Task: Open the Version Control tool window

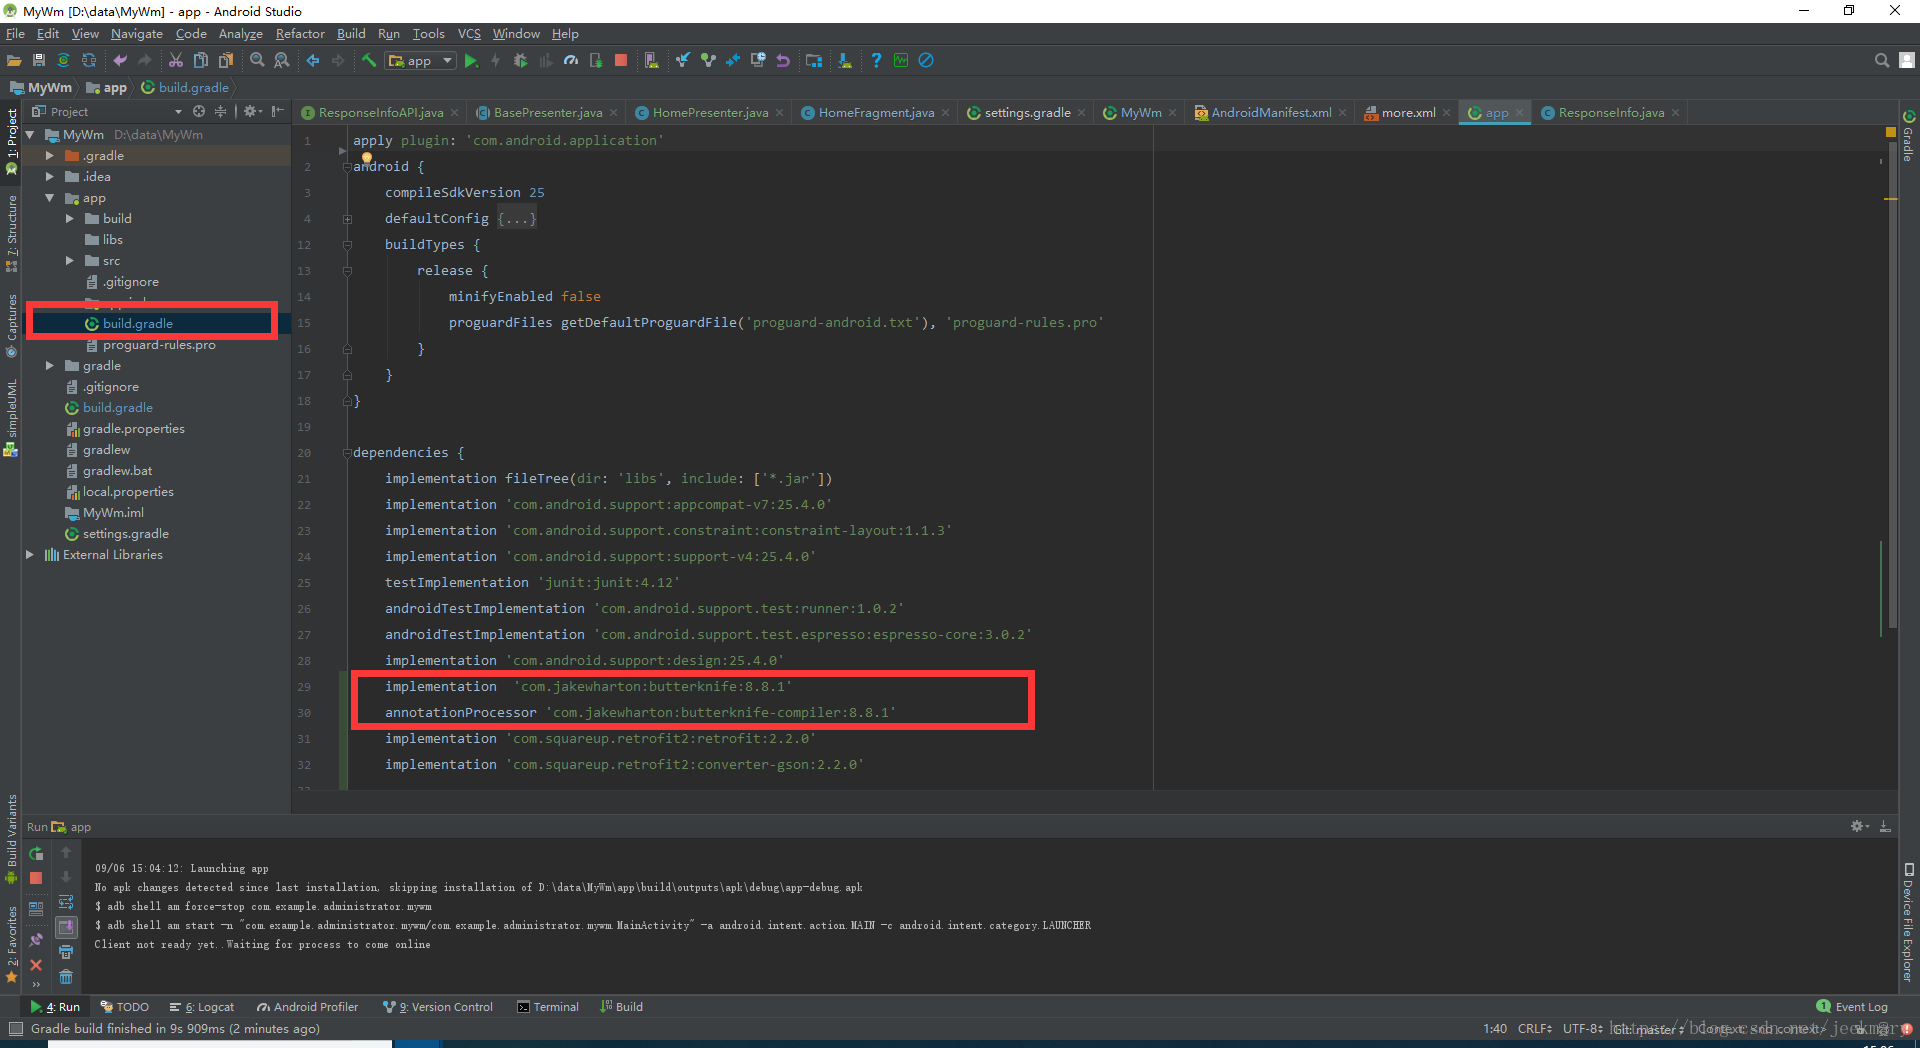Action: 438,1007
